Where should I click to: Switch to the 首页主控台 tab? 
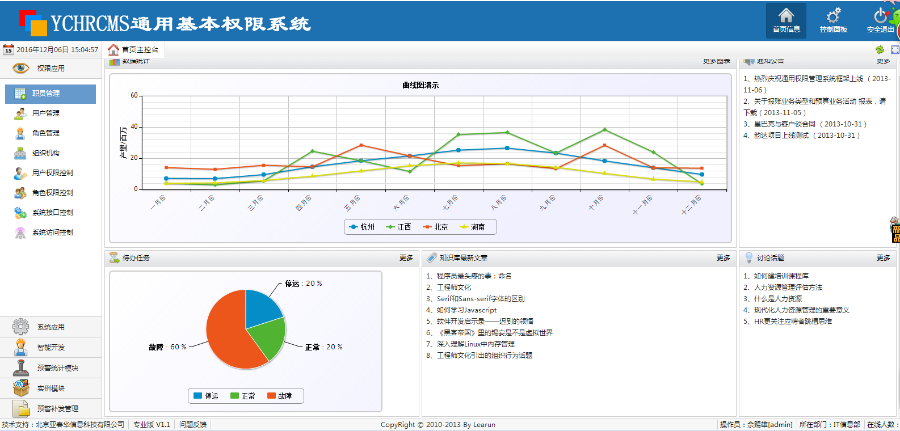(133, 49)
